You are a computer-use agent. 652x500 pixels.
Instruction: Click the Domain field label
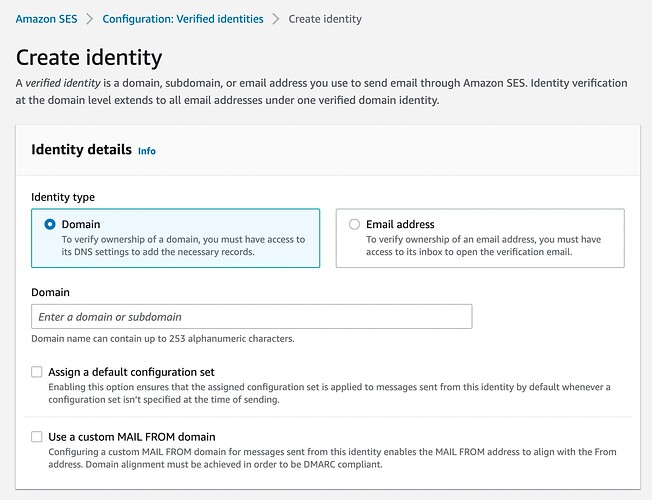50,292
